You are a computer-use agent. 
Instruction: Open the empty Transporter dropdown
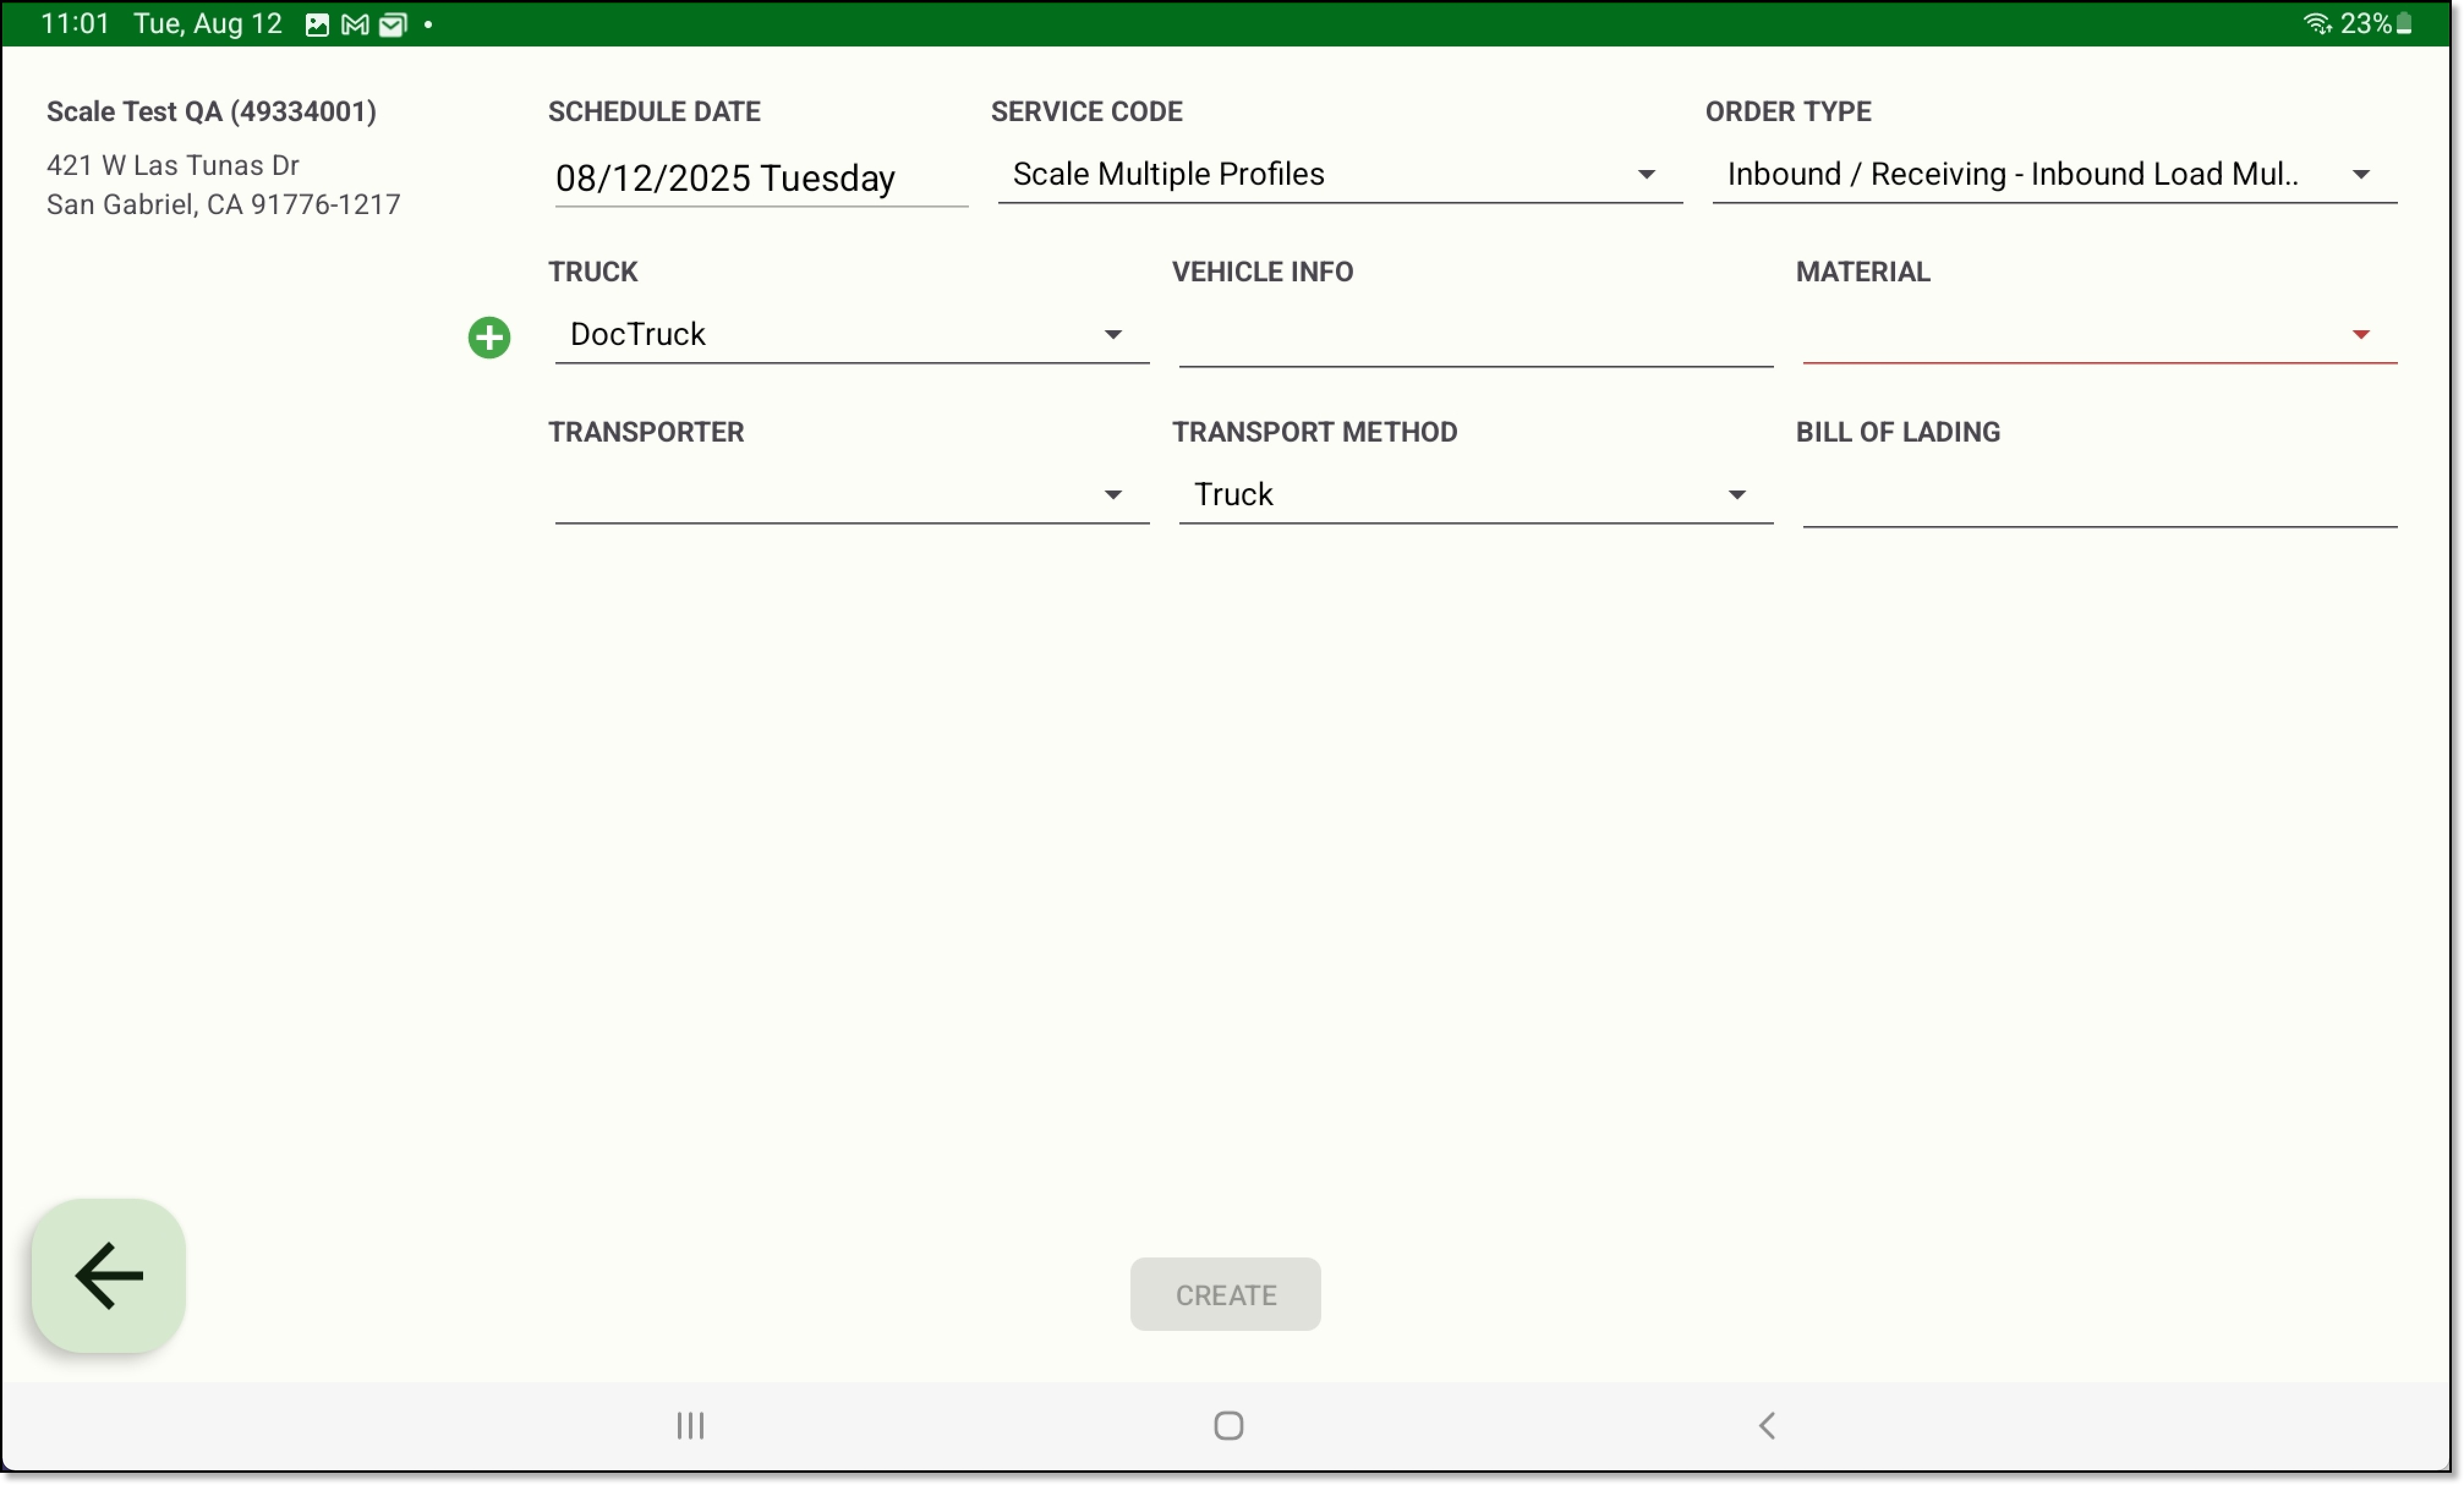coord(851,495)
